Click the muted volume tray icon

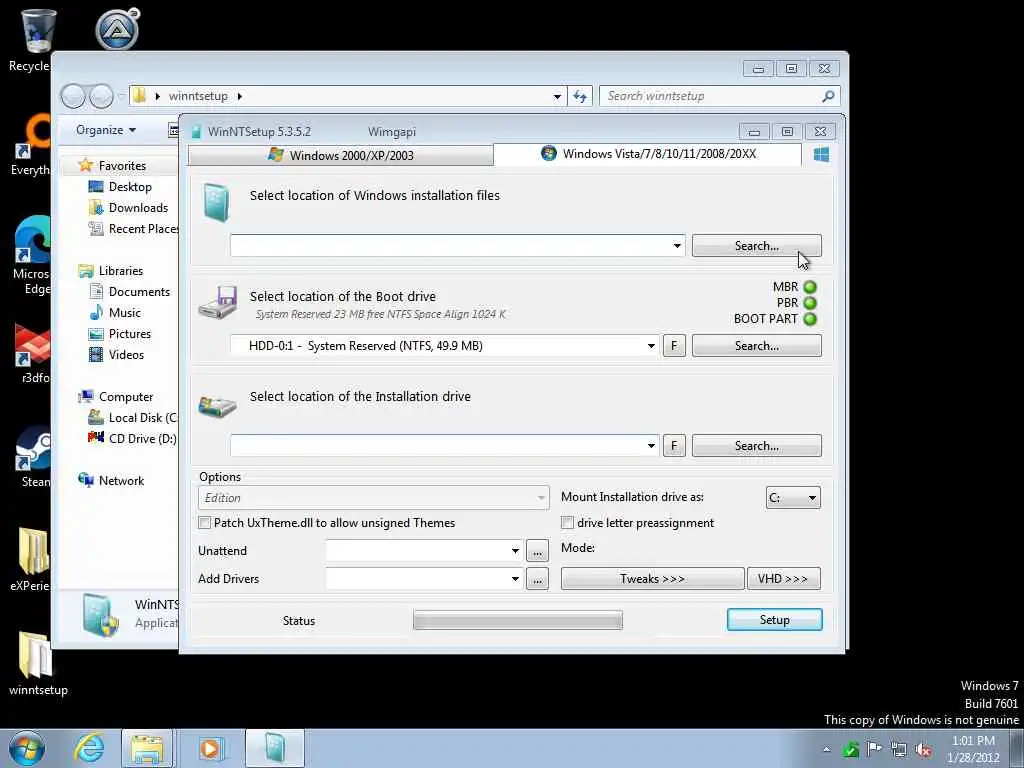pyautogui.click(x=923, y=750)
